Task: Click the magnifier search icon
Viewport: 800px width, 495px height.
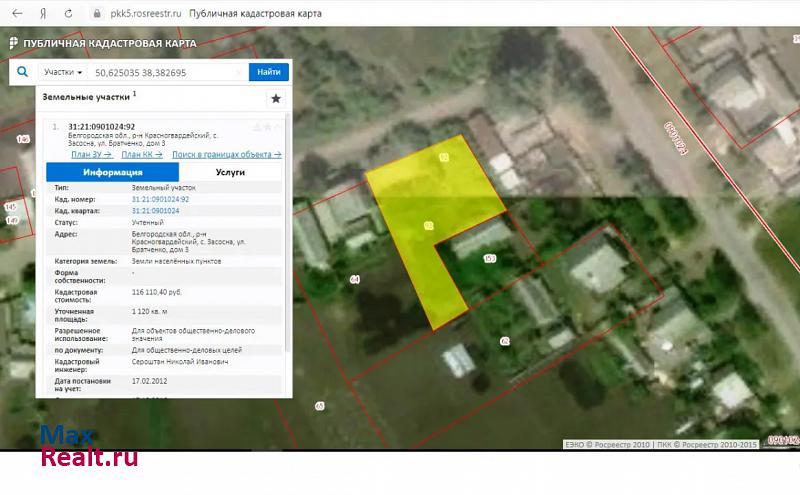Action: pyautogui.click(x=22, y=72)
